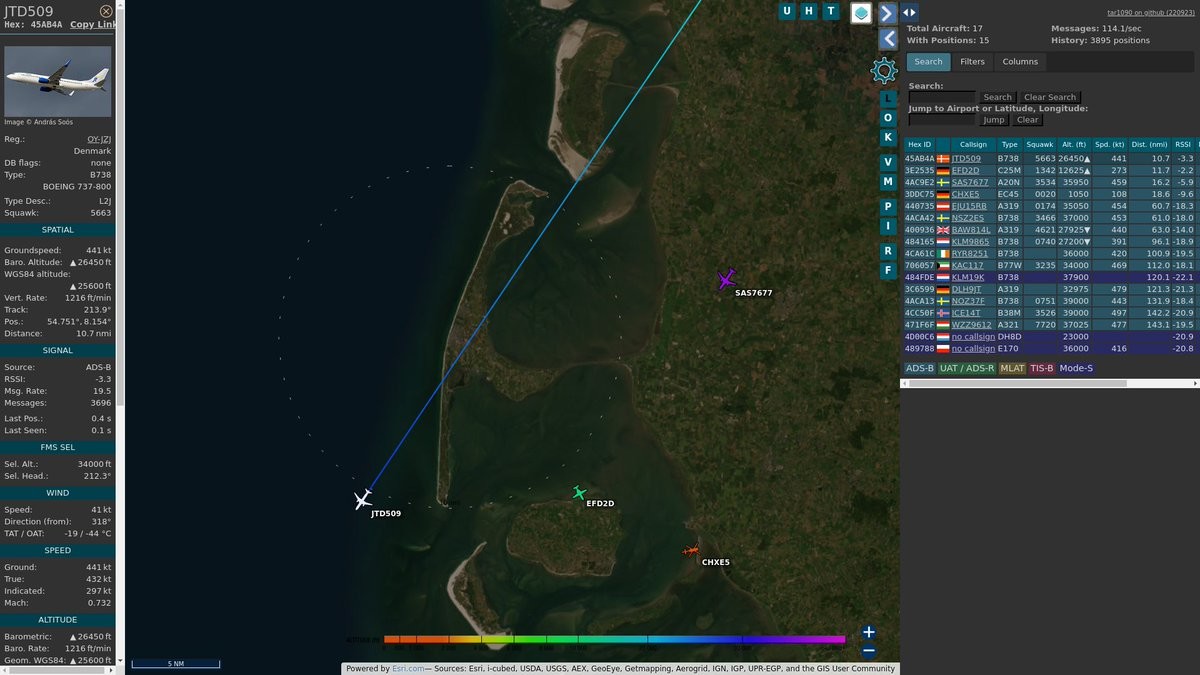Click the double-arrow sidebar width toggle
Screen dimensions: 1200x675
pos(909,12)
